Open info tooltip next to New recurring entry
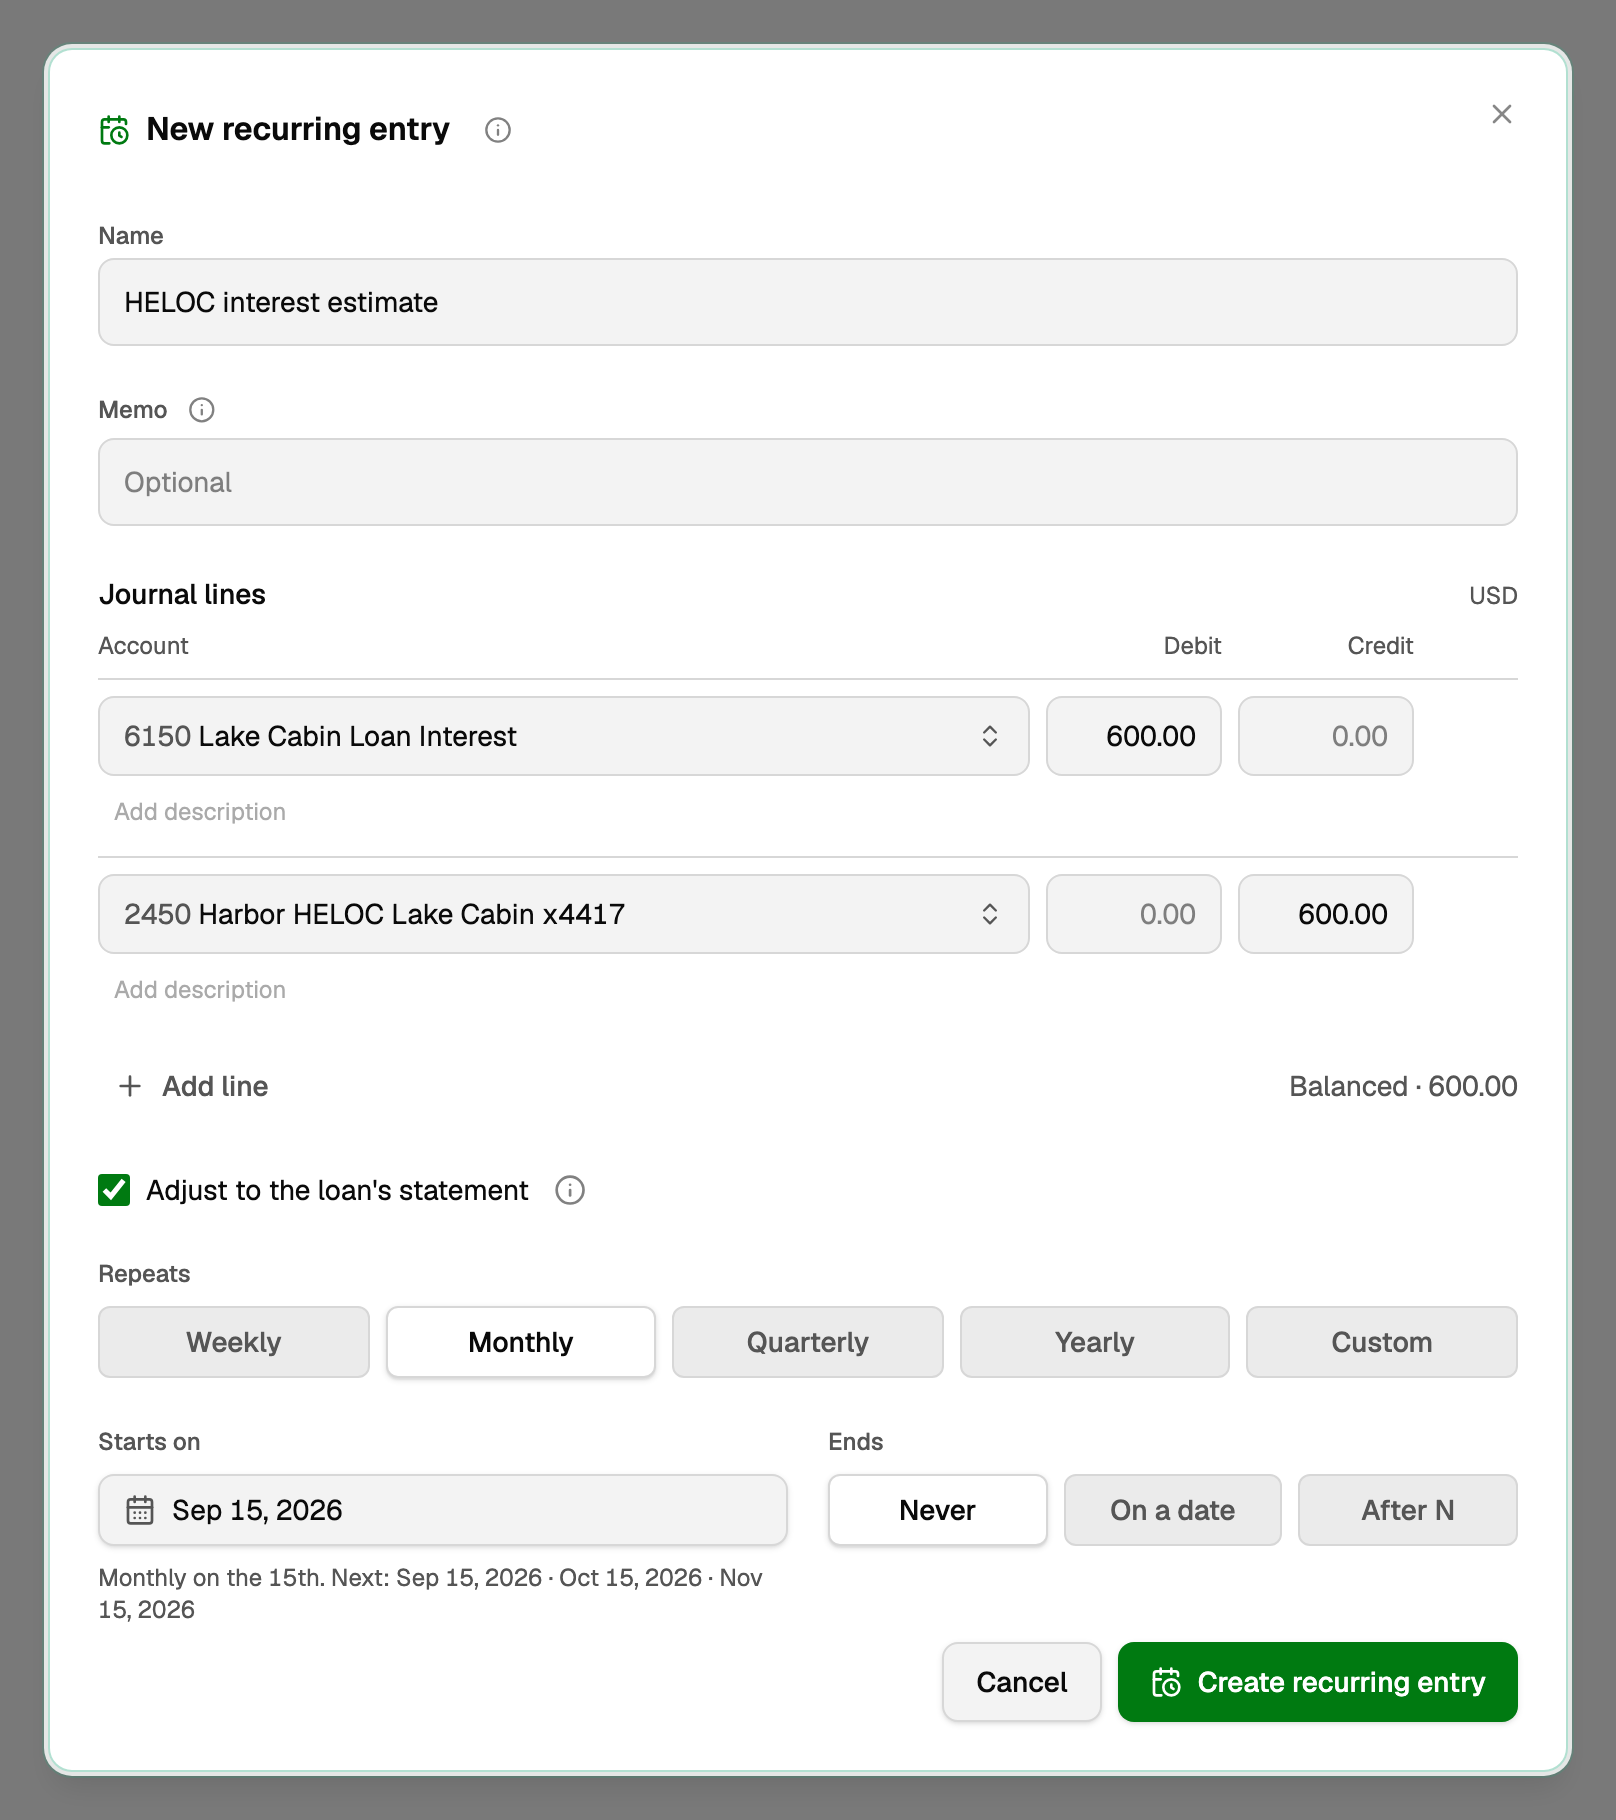The width and height of the screenshot is (1616, 1820). pos(498,130)
